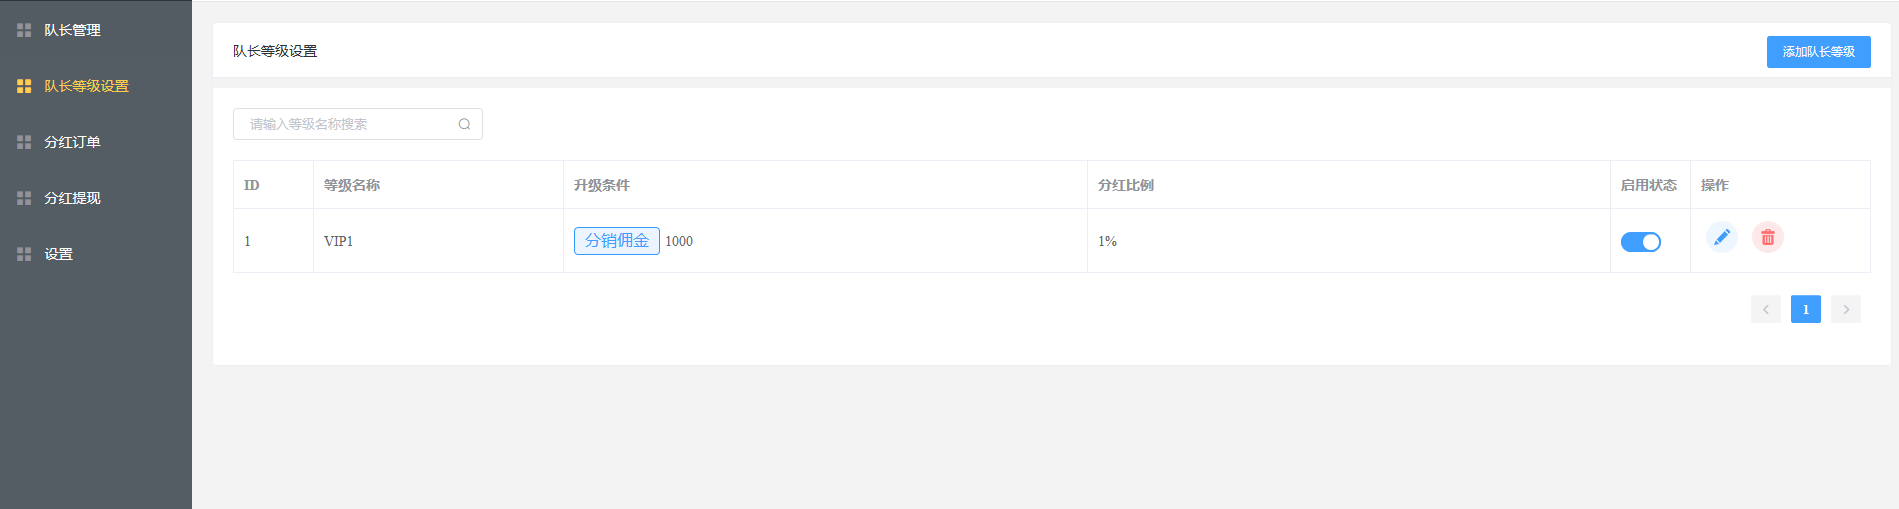Click the grid icon beside 设置
Image resolution: width=1899 pixels, height=509 pixels.
24,255
